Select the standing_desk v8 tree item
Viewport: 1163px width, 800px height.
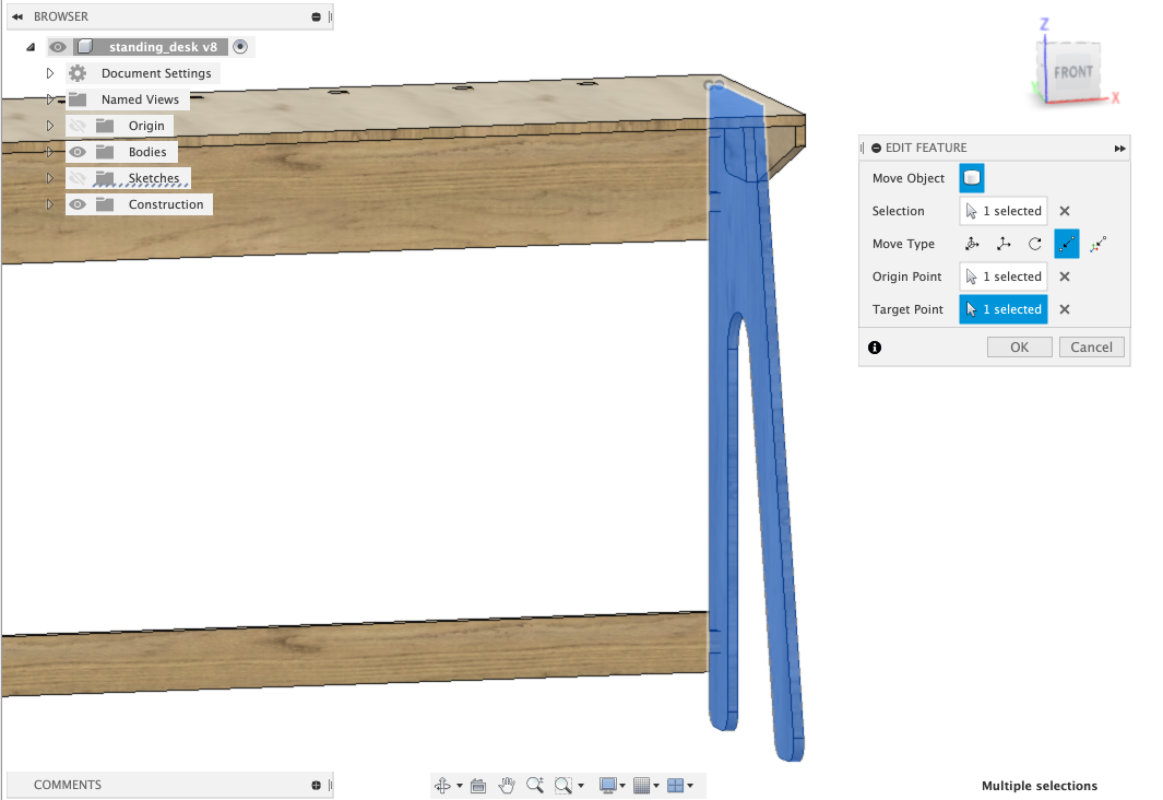click(x=162, y=47)
